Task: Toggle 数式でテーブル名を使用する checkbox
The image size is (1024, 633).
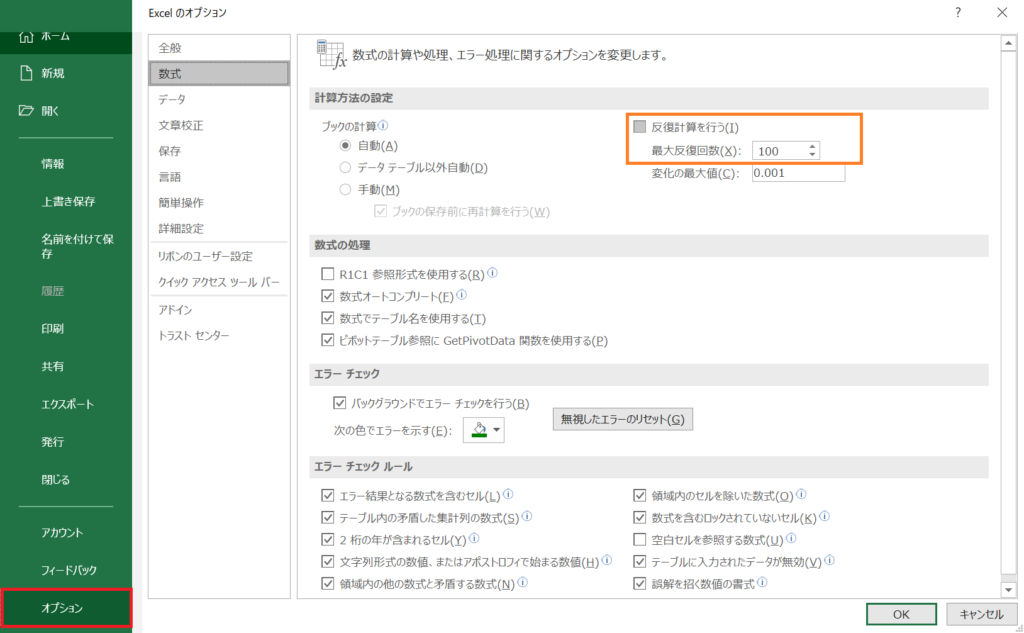Action: click(x=328, y=318)
